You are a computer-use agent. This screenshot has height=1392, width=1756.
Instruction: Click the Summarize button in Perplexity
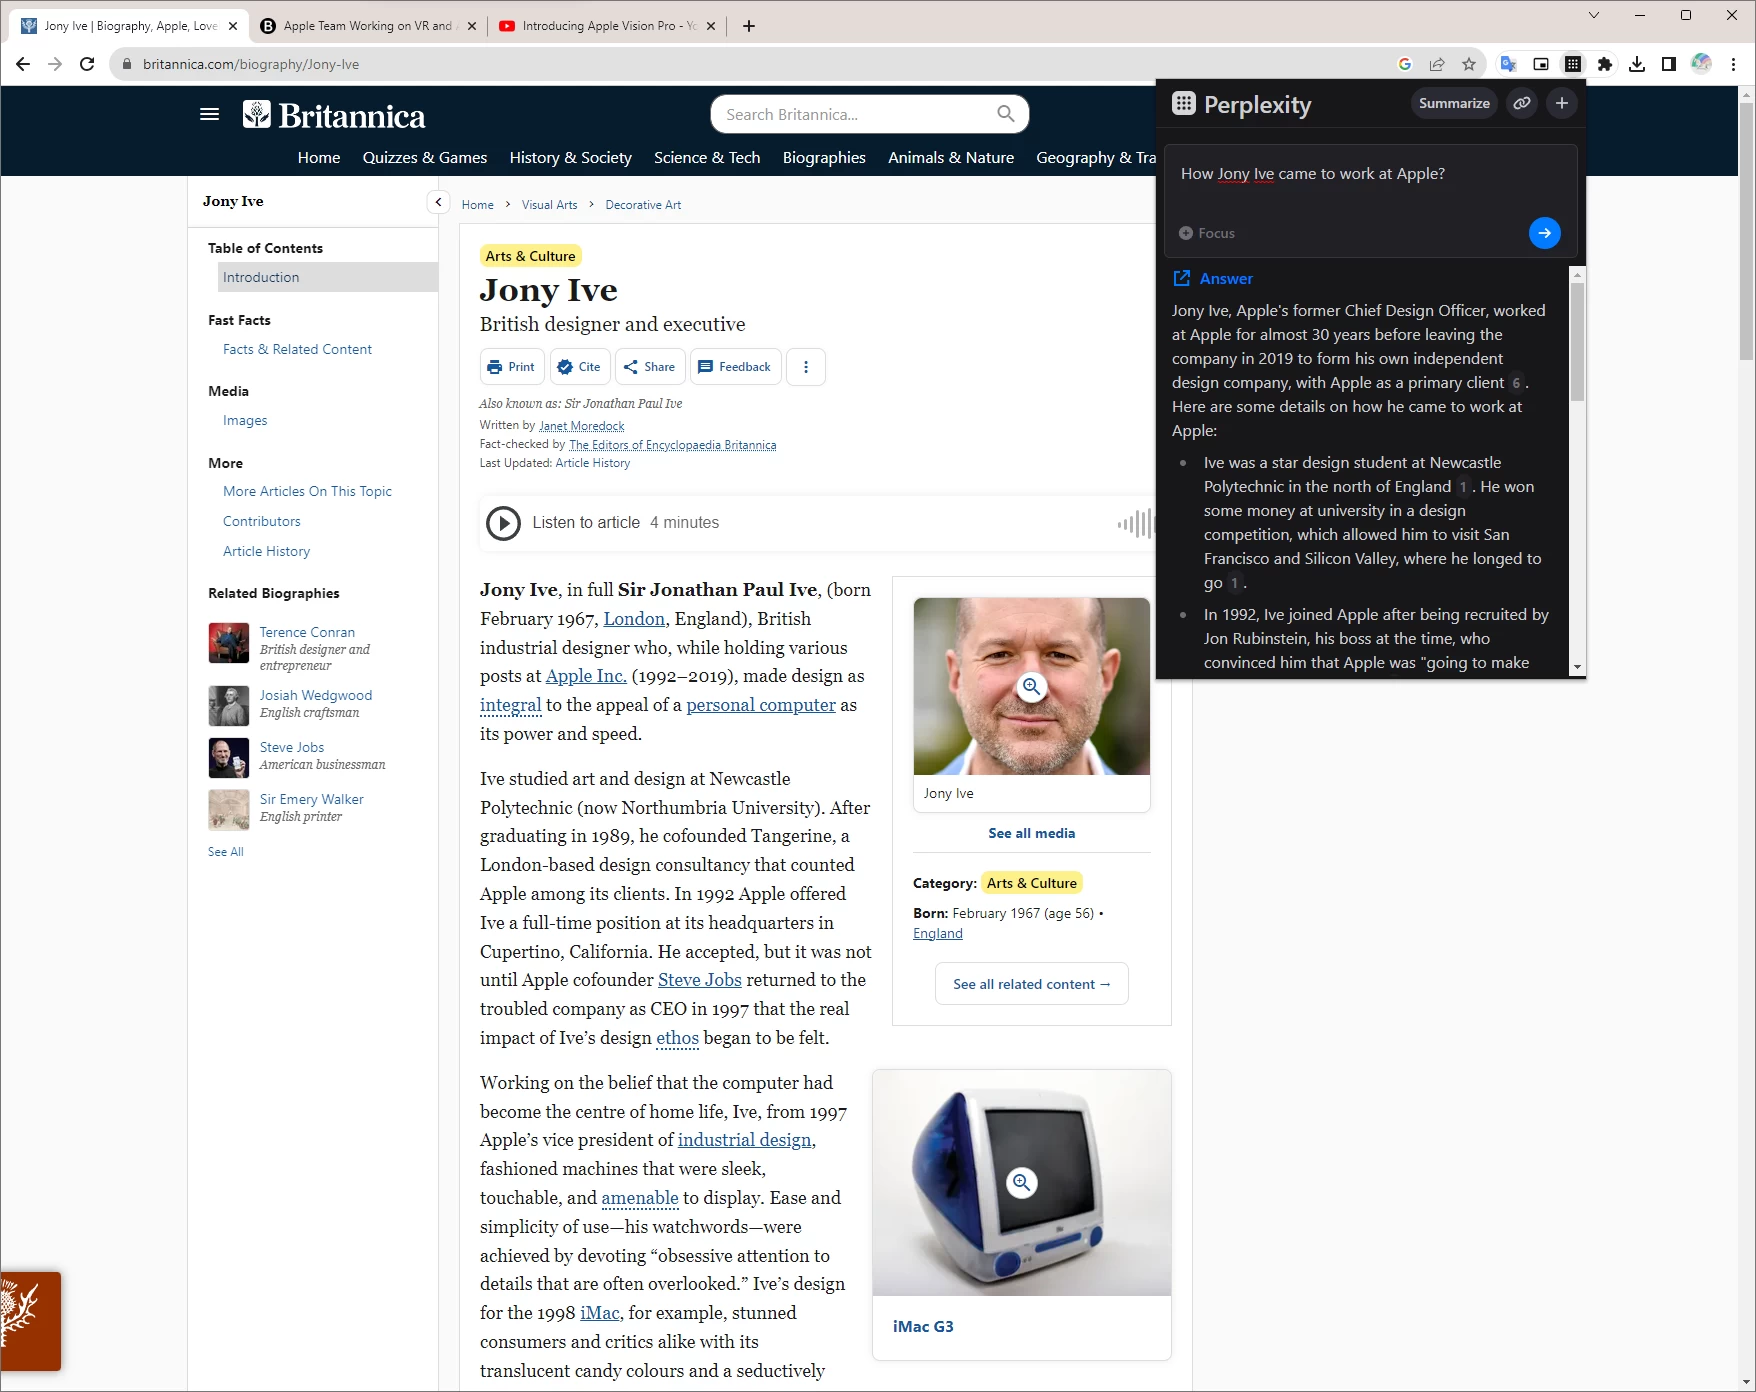[1454, 103]
